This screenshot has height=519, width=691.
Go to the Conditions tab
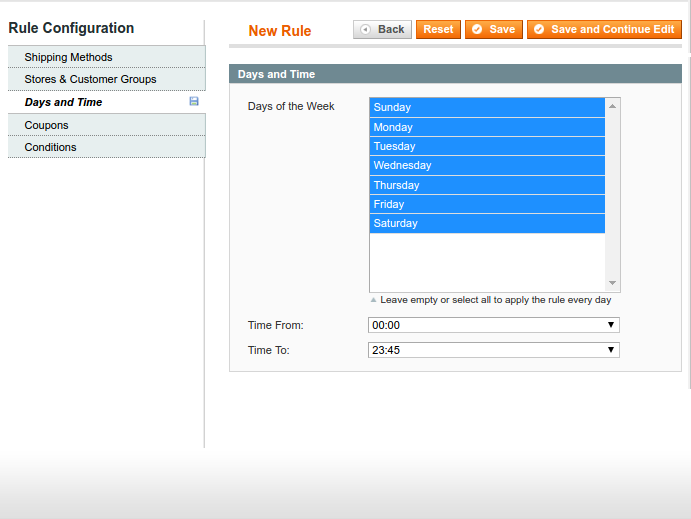coord(50,147)
